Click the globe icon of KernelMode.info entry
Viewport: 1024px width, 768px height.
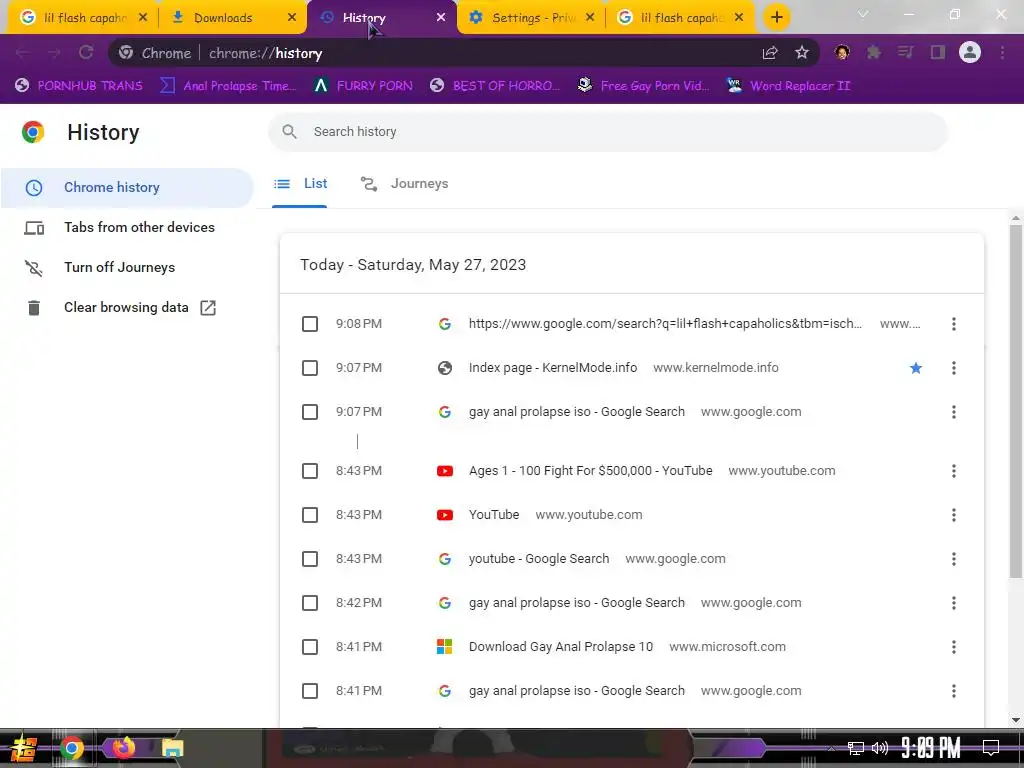point(445,368)
